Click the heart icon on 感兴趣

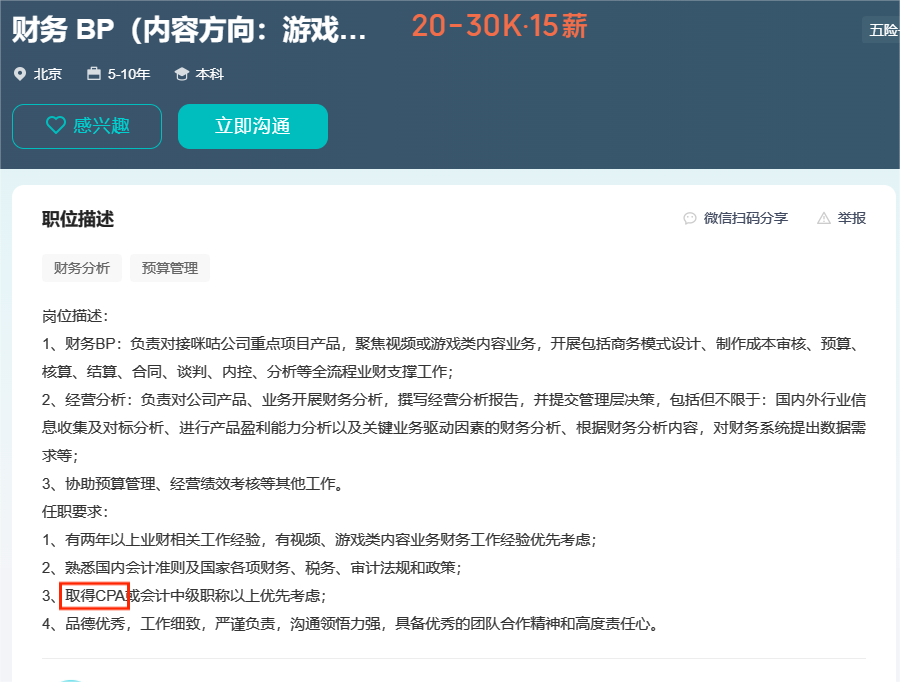point(56,126)
